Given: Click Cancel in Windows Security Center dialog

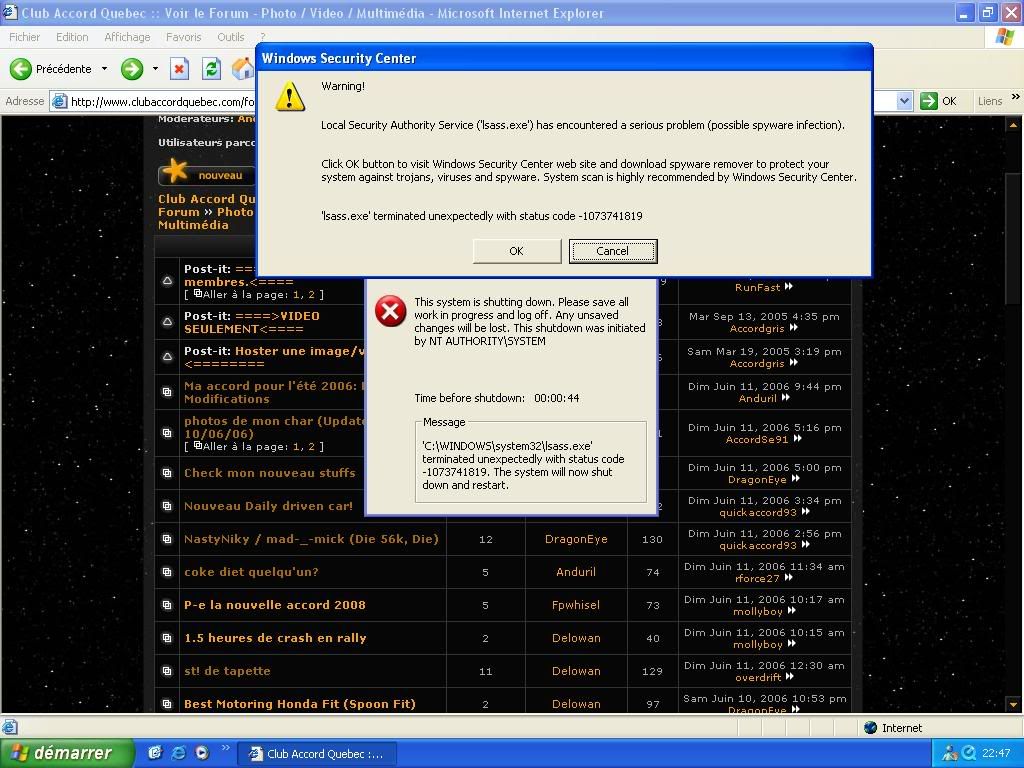Looking at the screenshot, I should click(613, 251).
